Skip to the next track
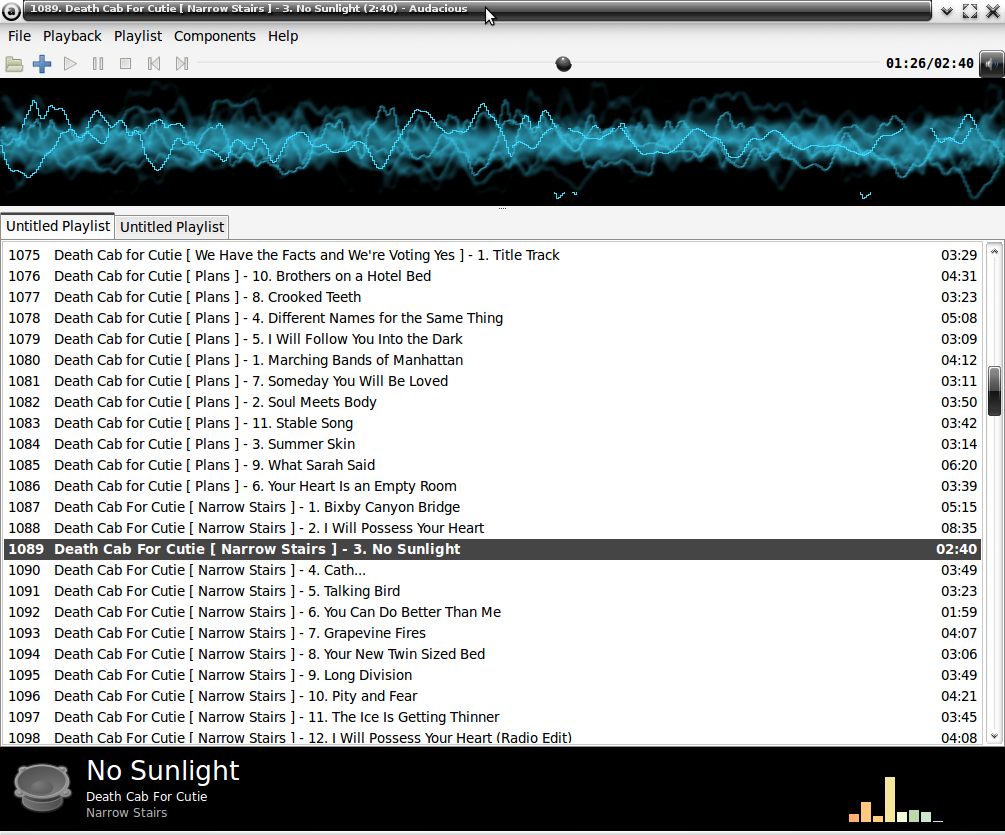The height and width of the screenshot is (835, 1005). tap(182, 64)
